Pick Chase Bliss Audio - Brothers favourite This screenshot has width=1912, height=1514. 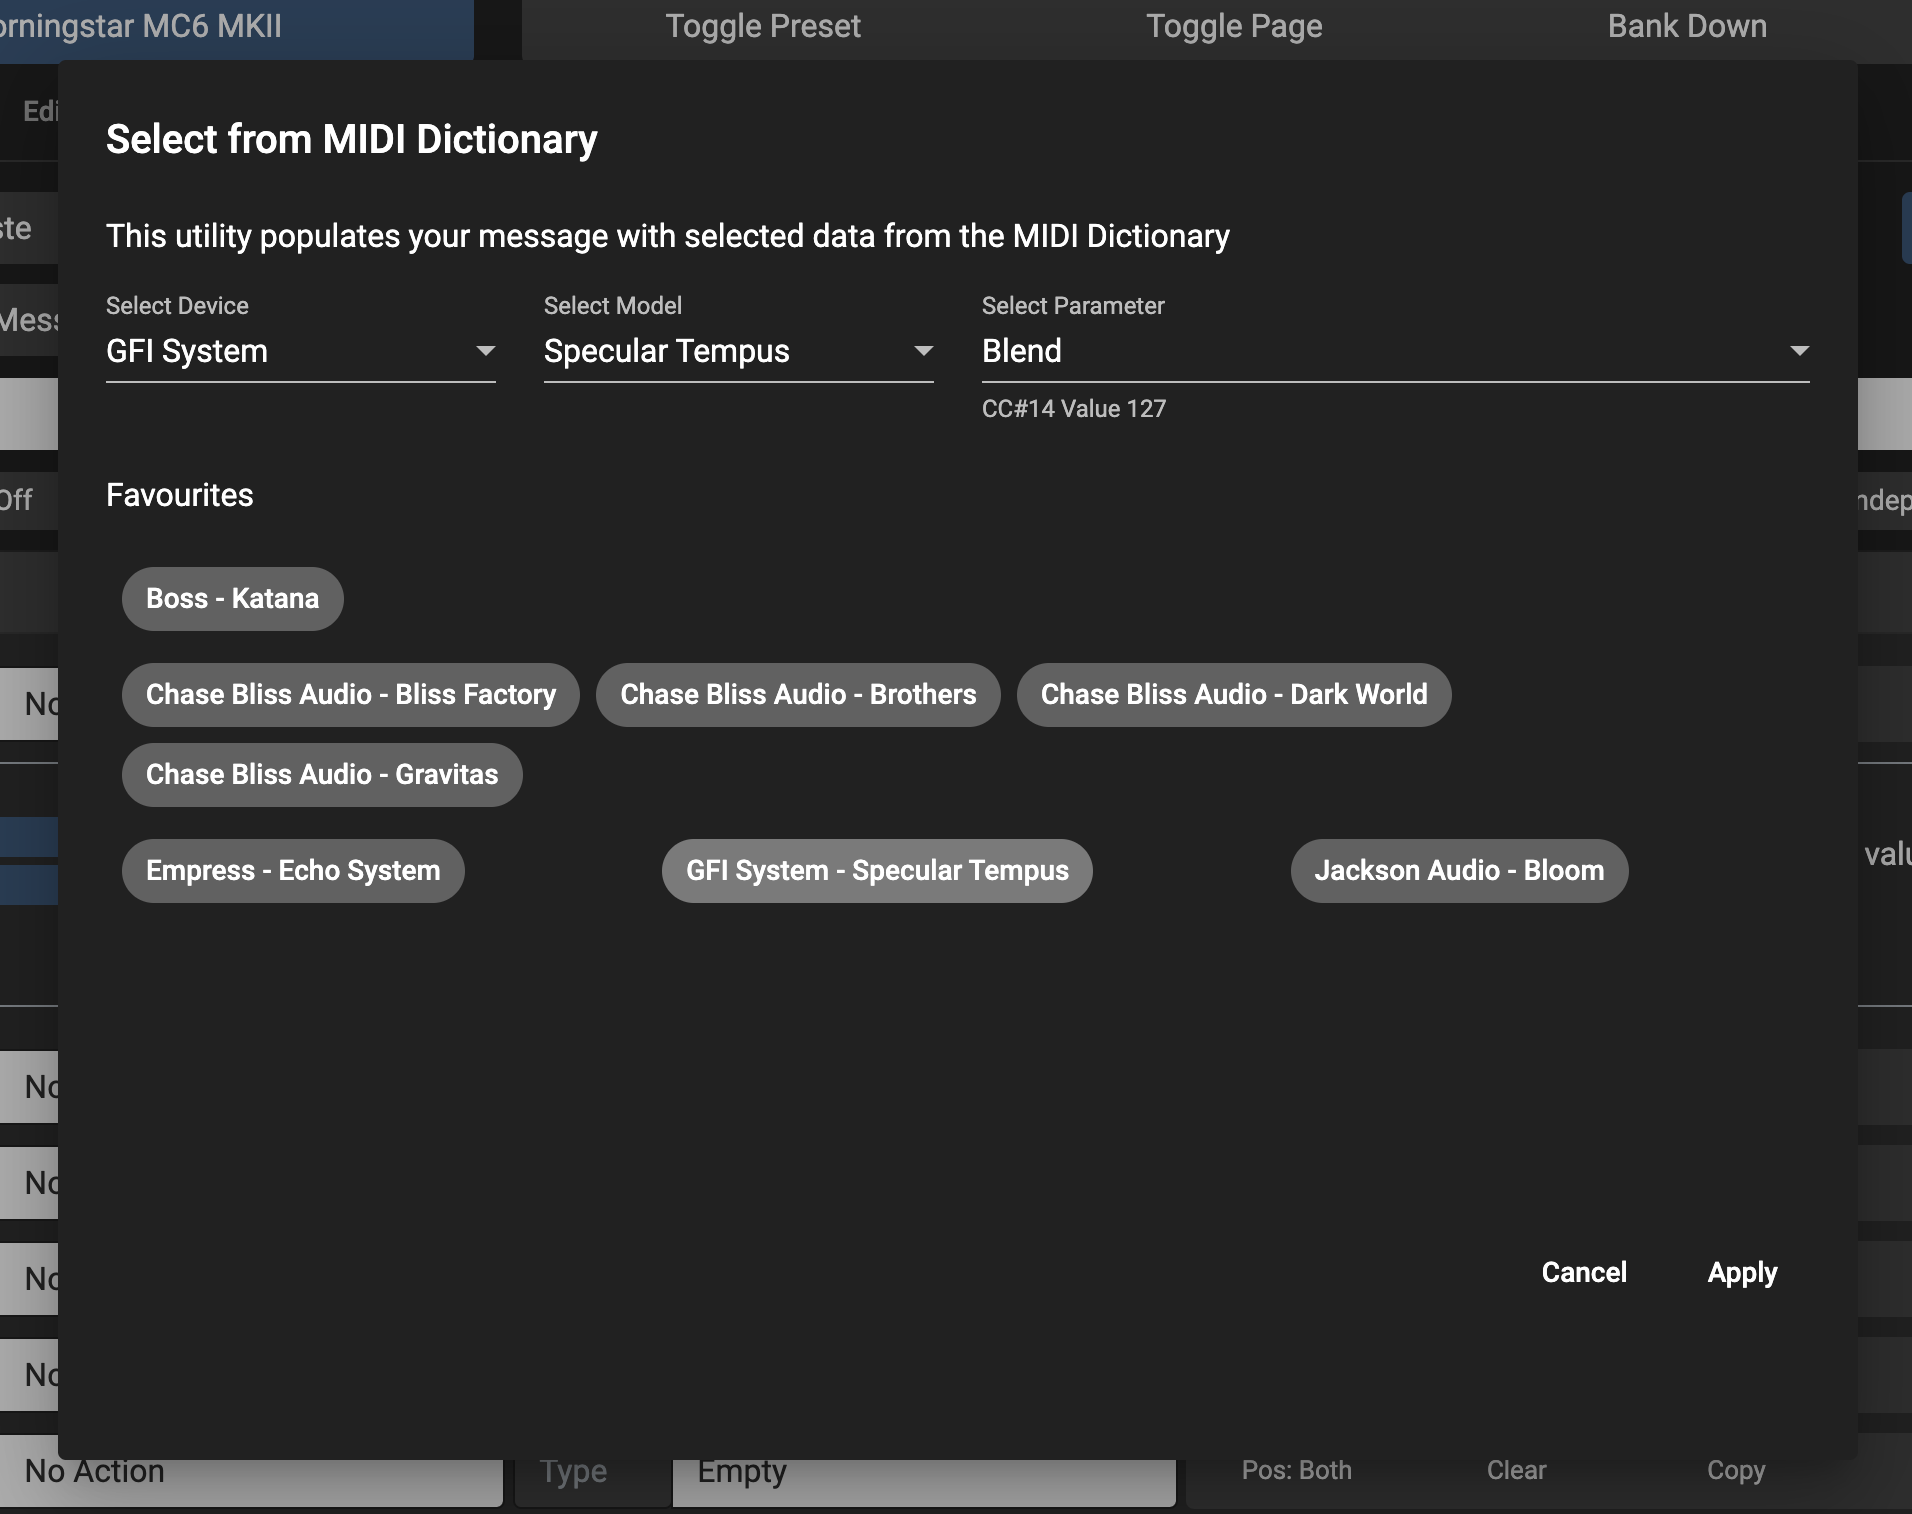pos(797,695)
